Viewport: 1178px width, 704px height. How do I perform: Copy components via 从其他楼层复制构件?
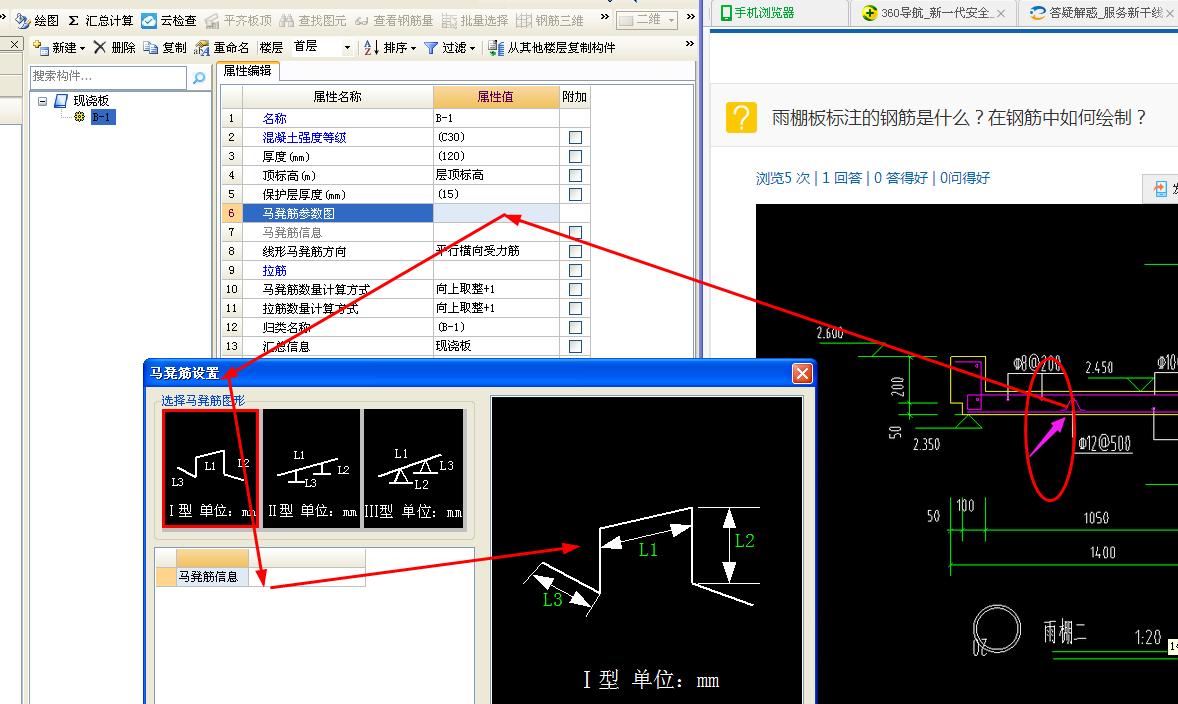[x=551, y=47]
